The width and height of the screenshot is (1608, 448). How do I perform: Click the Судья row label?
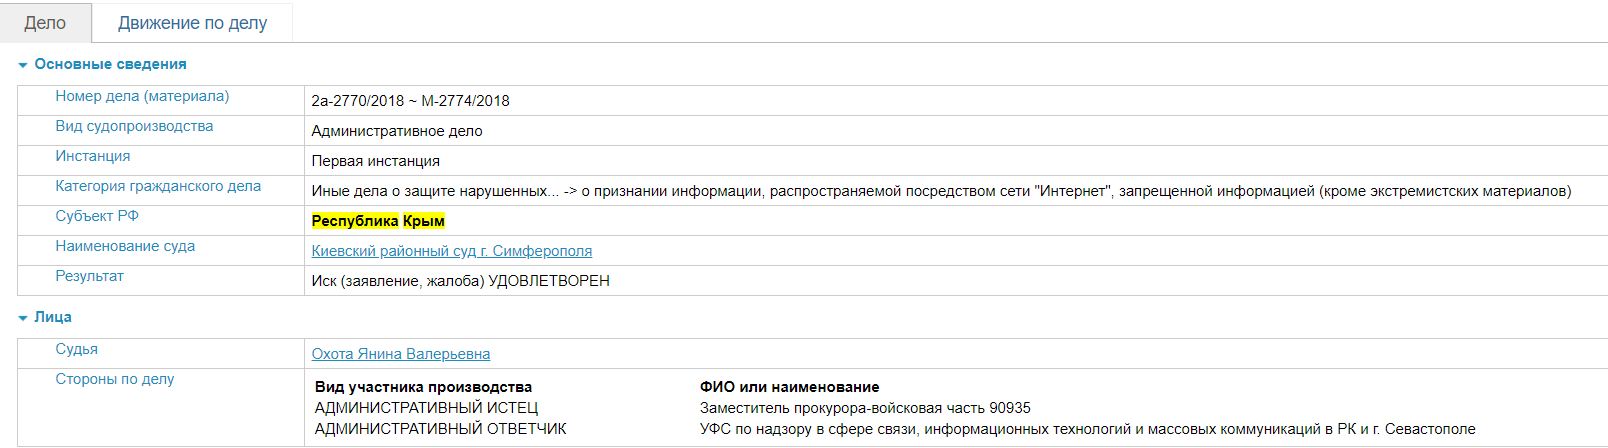[x=77, y=349]
